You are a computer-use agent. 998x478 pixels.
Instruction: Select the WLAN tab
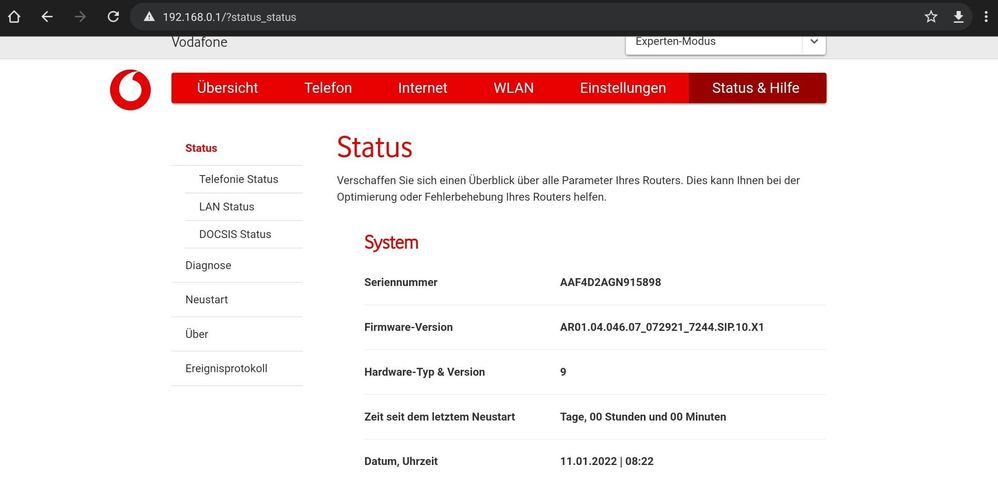(x=514, y=88)
